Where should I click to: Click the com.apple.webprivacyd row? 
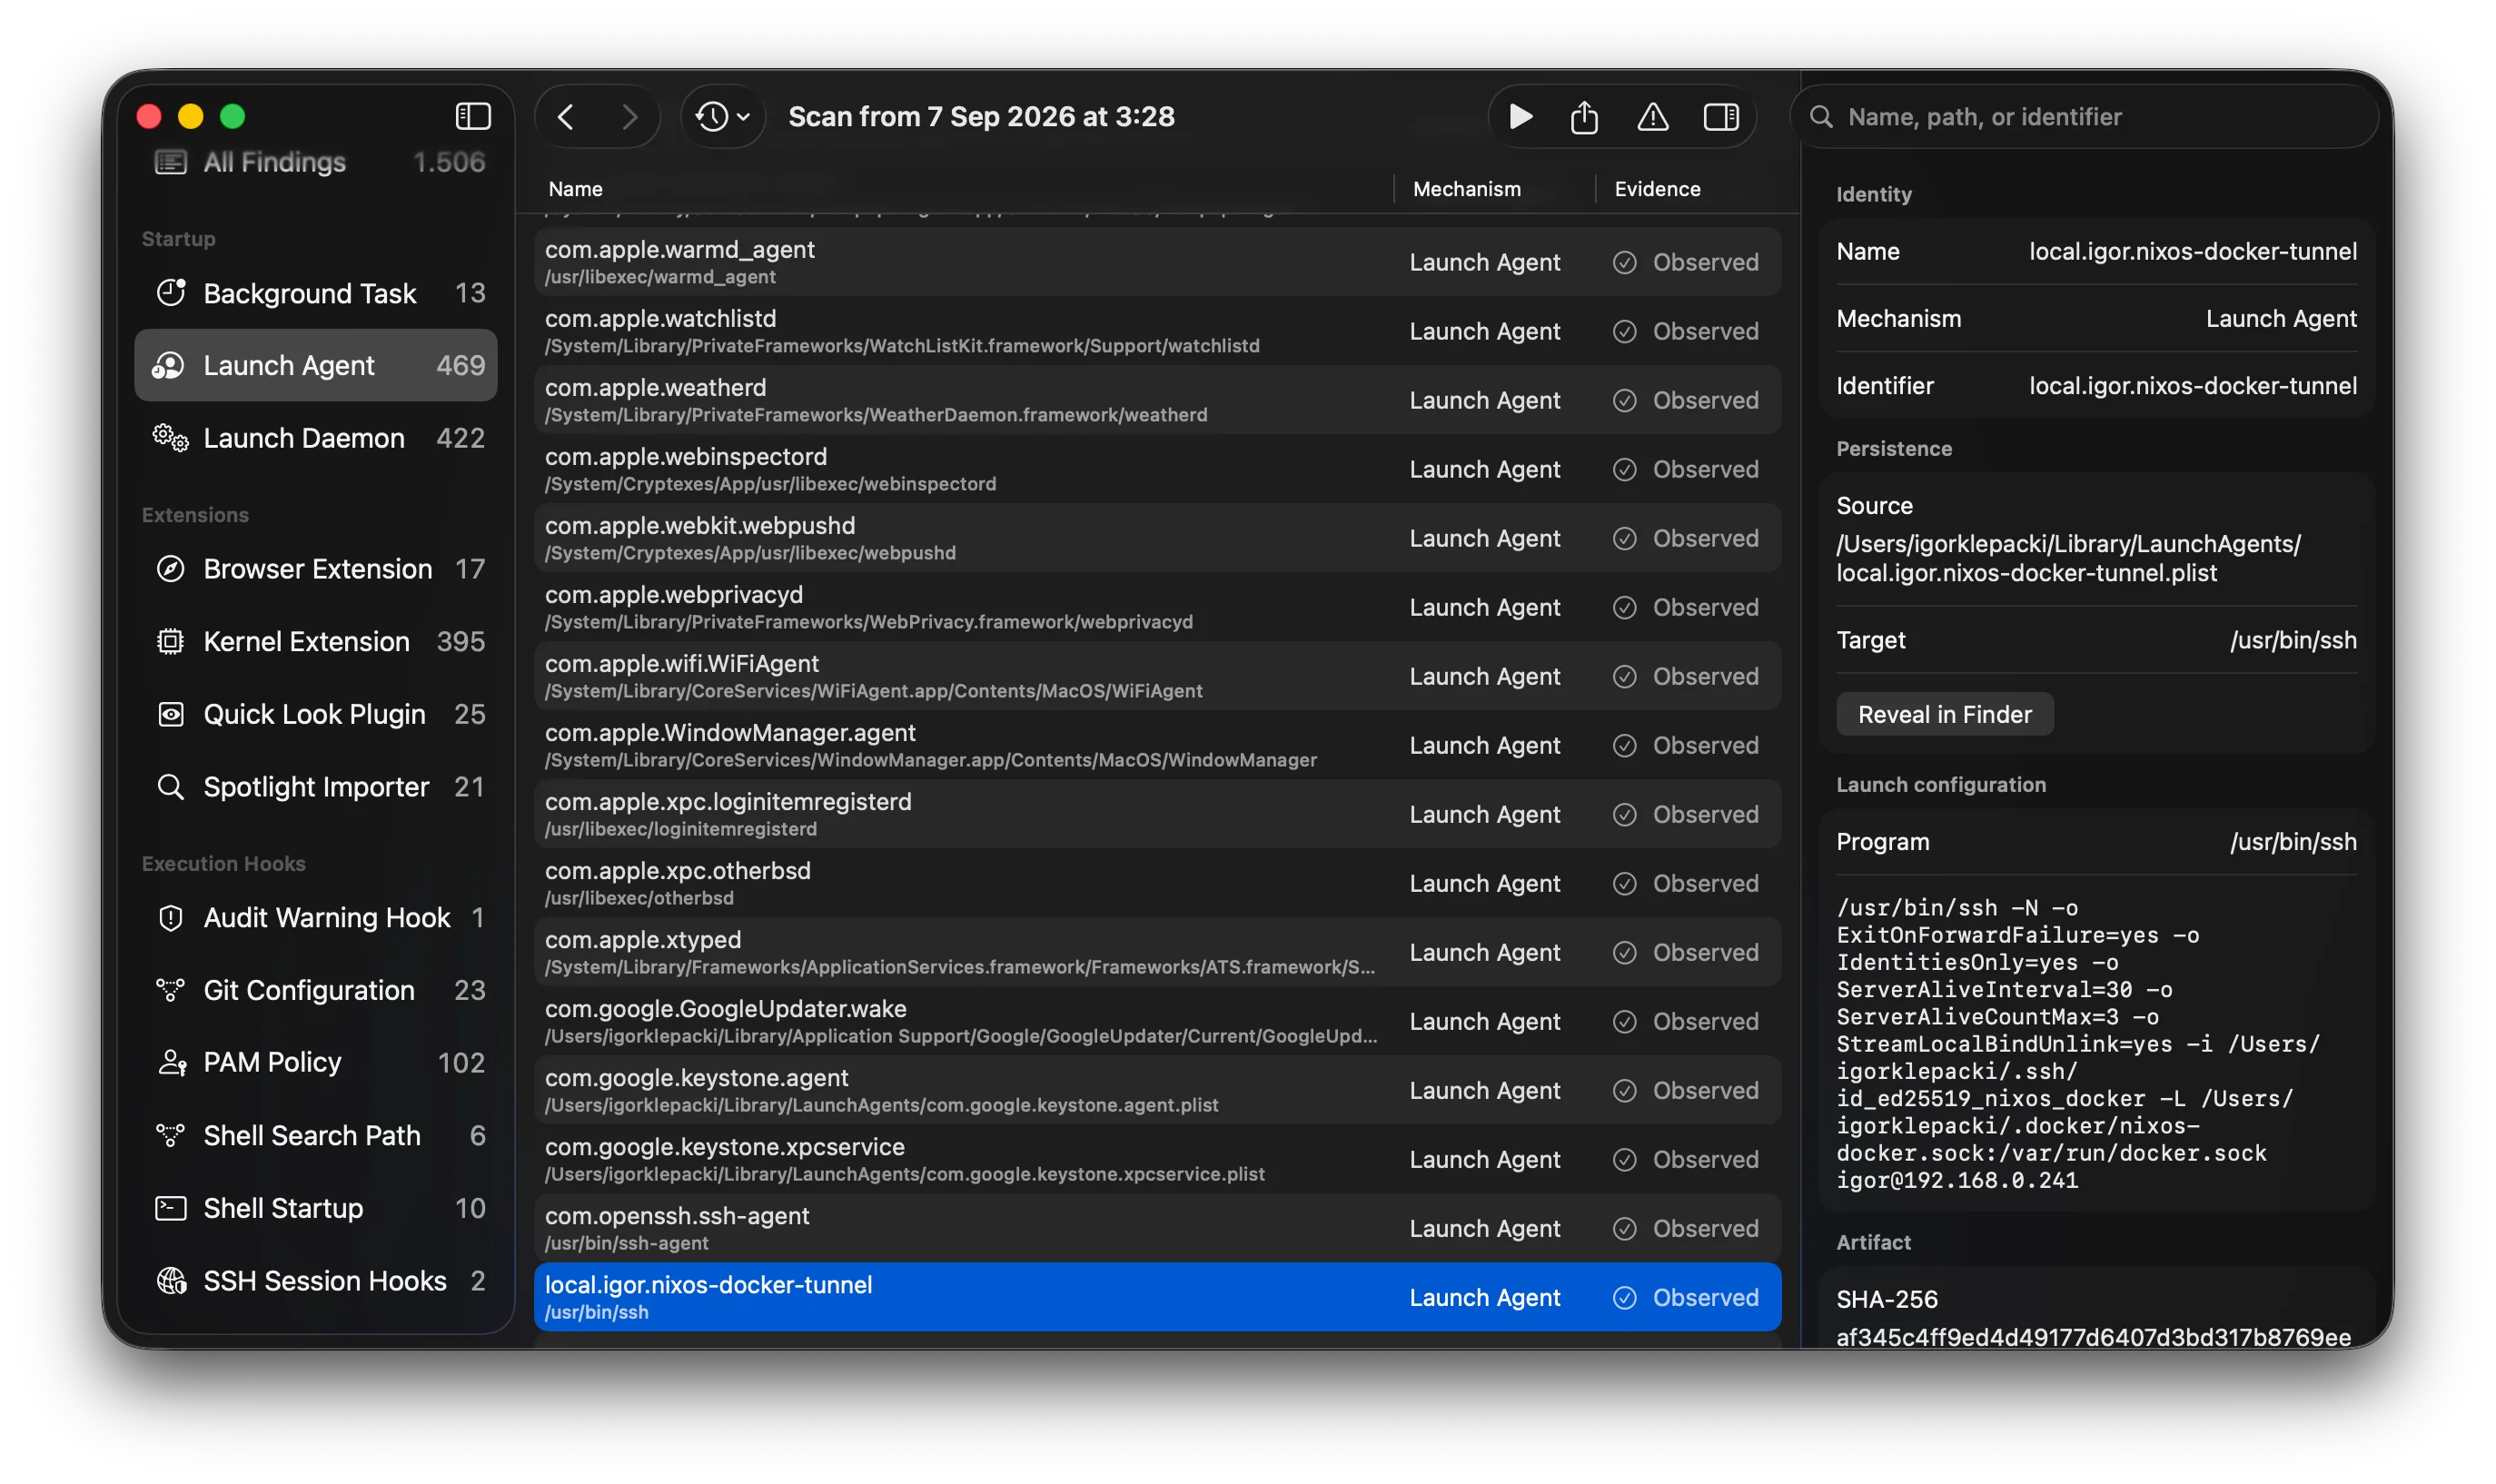tap(1157, 607)
